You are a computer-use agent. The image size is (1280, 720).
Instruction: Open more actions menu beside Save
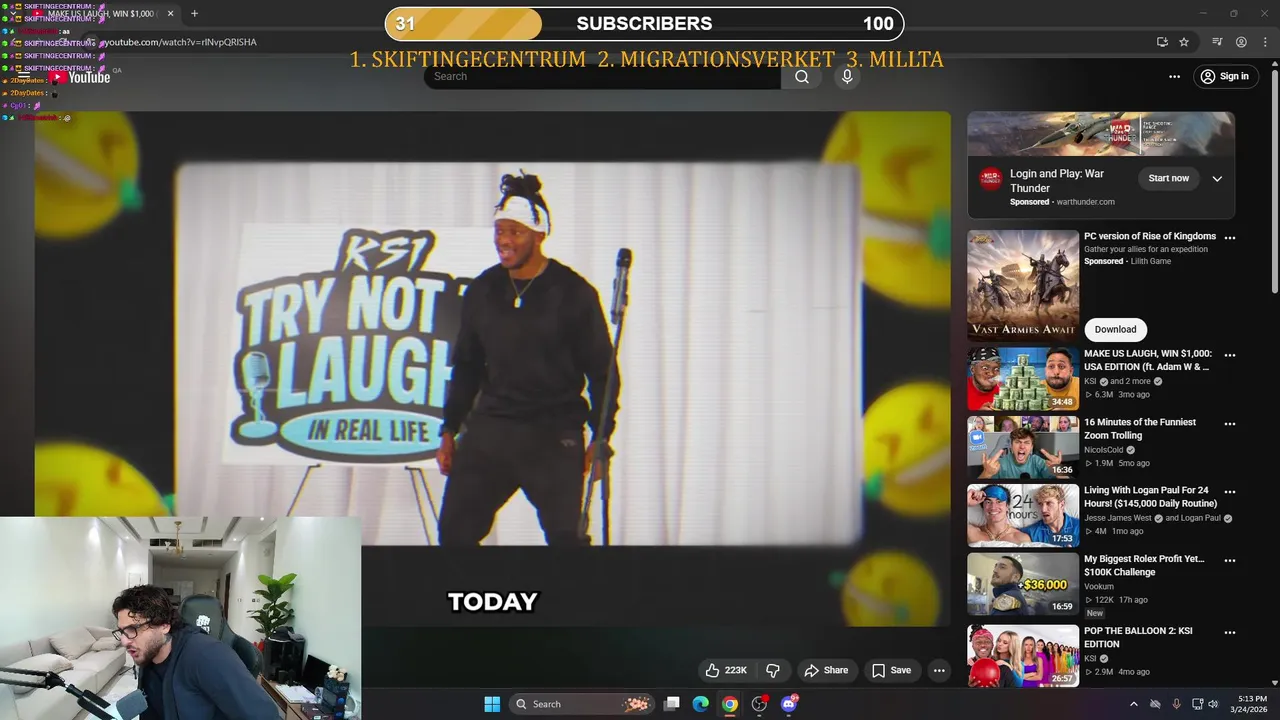939,670
